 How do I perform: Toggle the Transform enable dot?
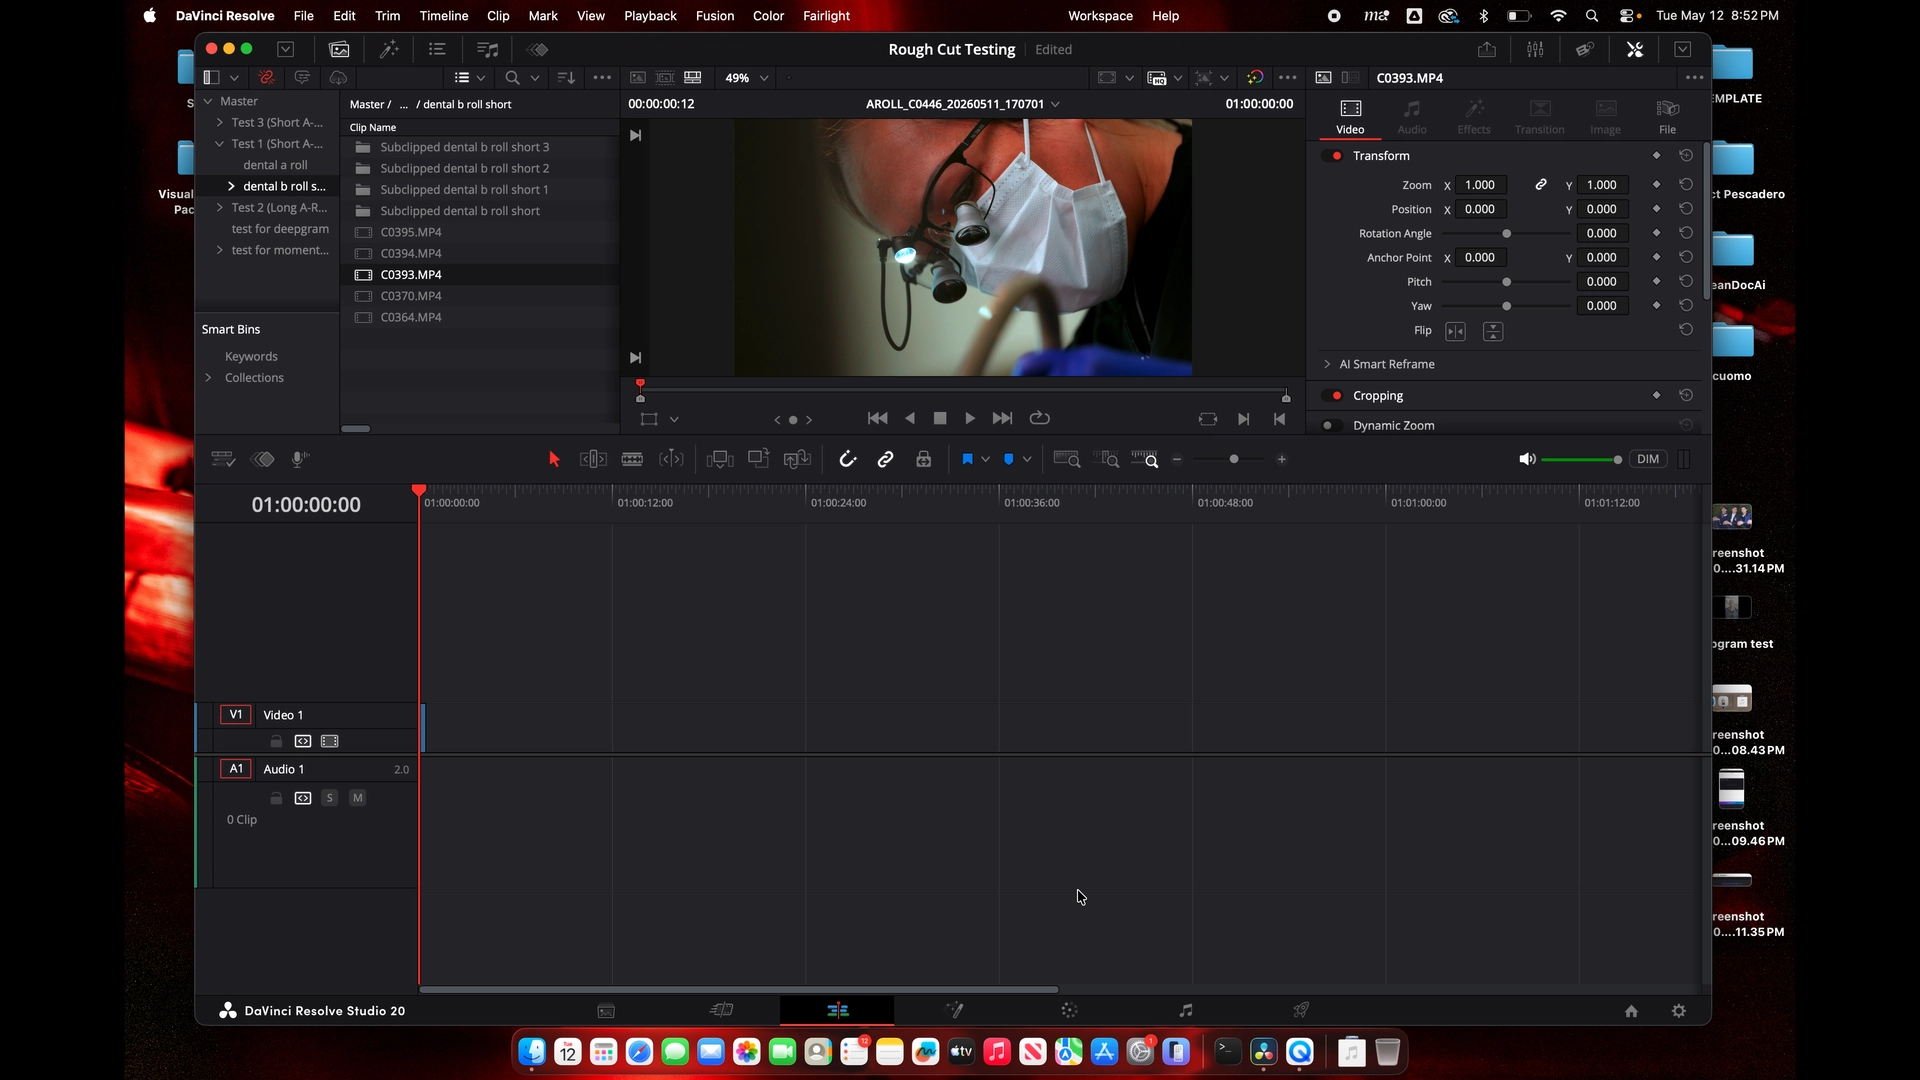(1336, 156)
